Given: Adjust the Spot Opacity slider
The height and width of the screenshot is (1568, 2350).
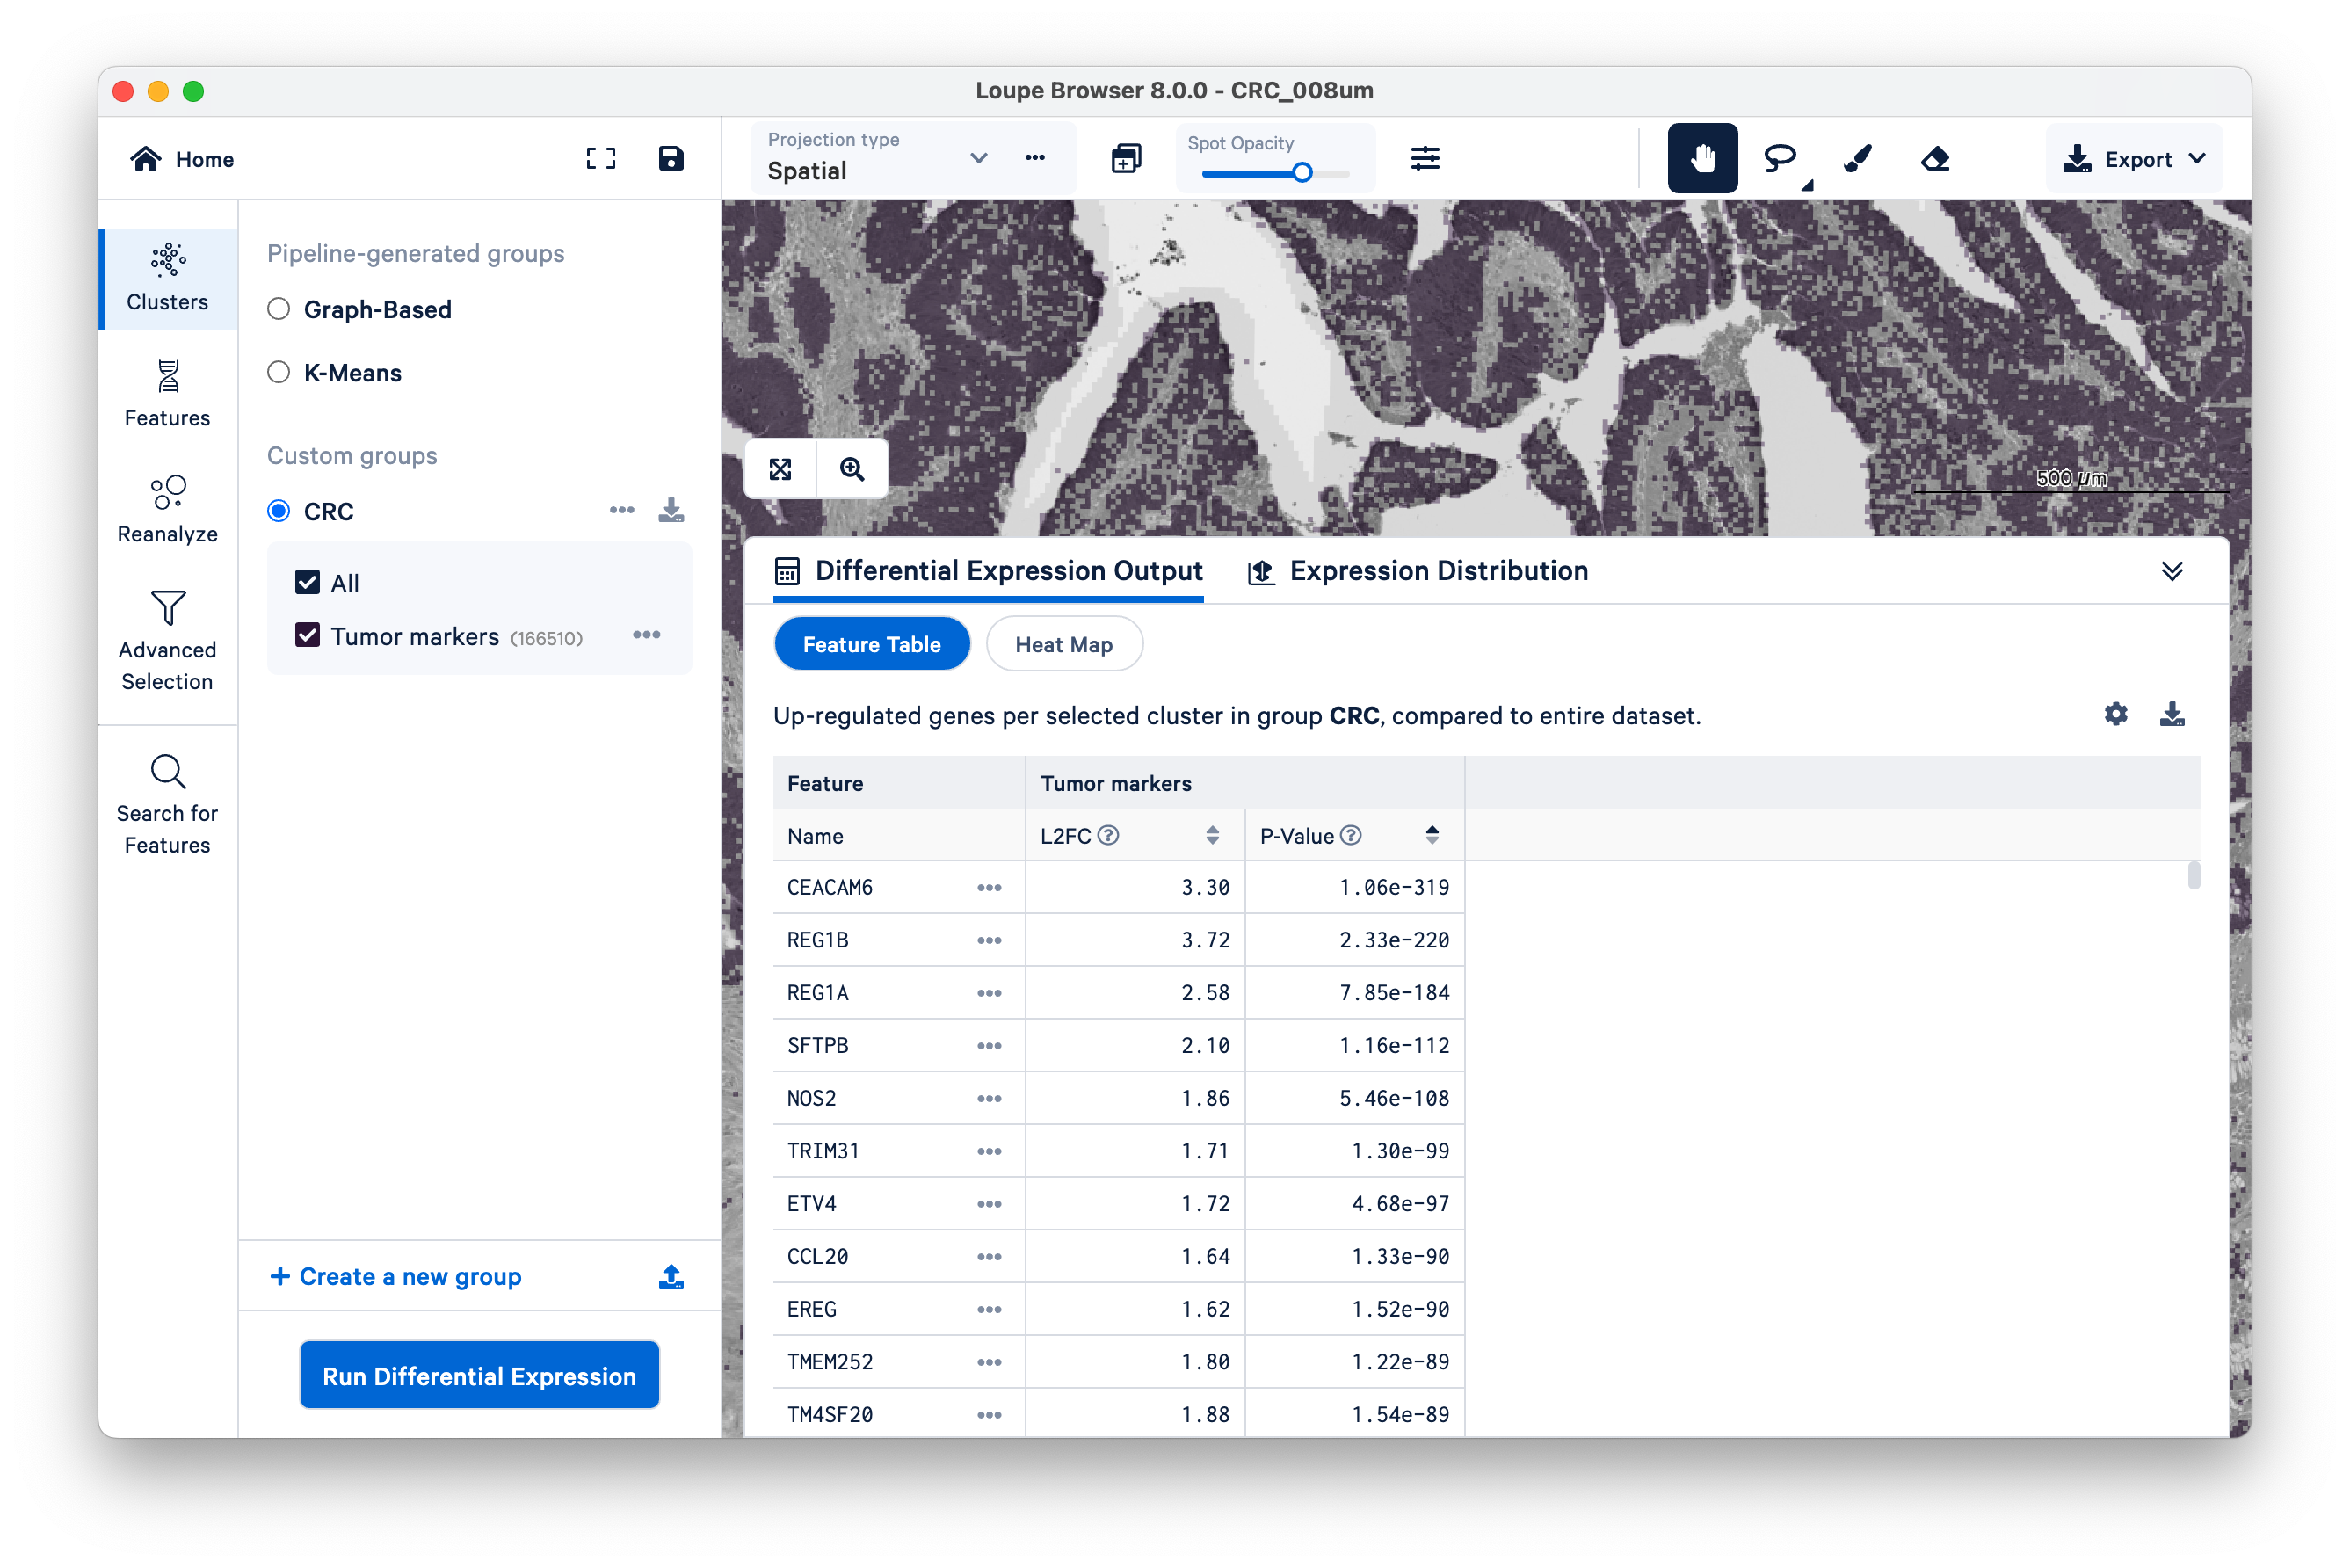Looking at the screenshot, I should coord(1302,173).
